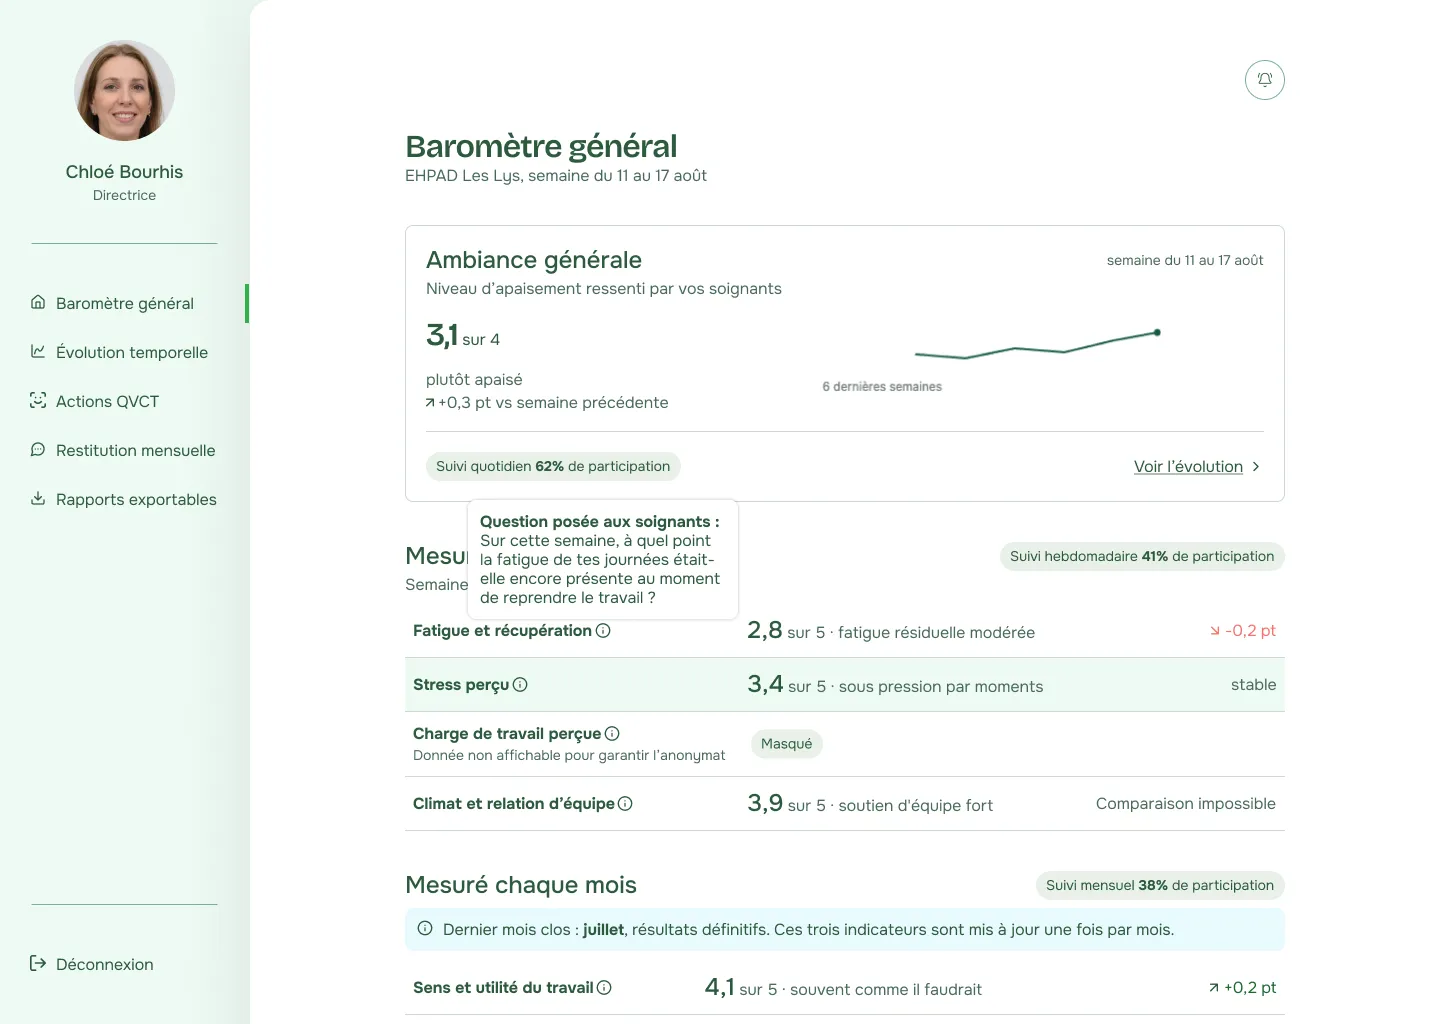This screenshot has width=1440, height=1024.
Task: Click the info icon beside Fatigue et récupération
Action: (603, 631)
